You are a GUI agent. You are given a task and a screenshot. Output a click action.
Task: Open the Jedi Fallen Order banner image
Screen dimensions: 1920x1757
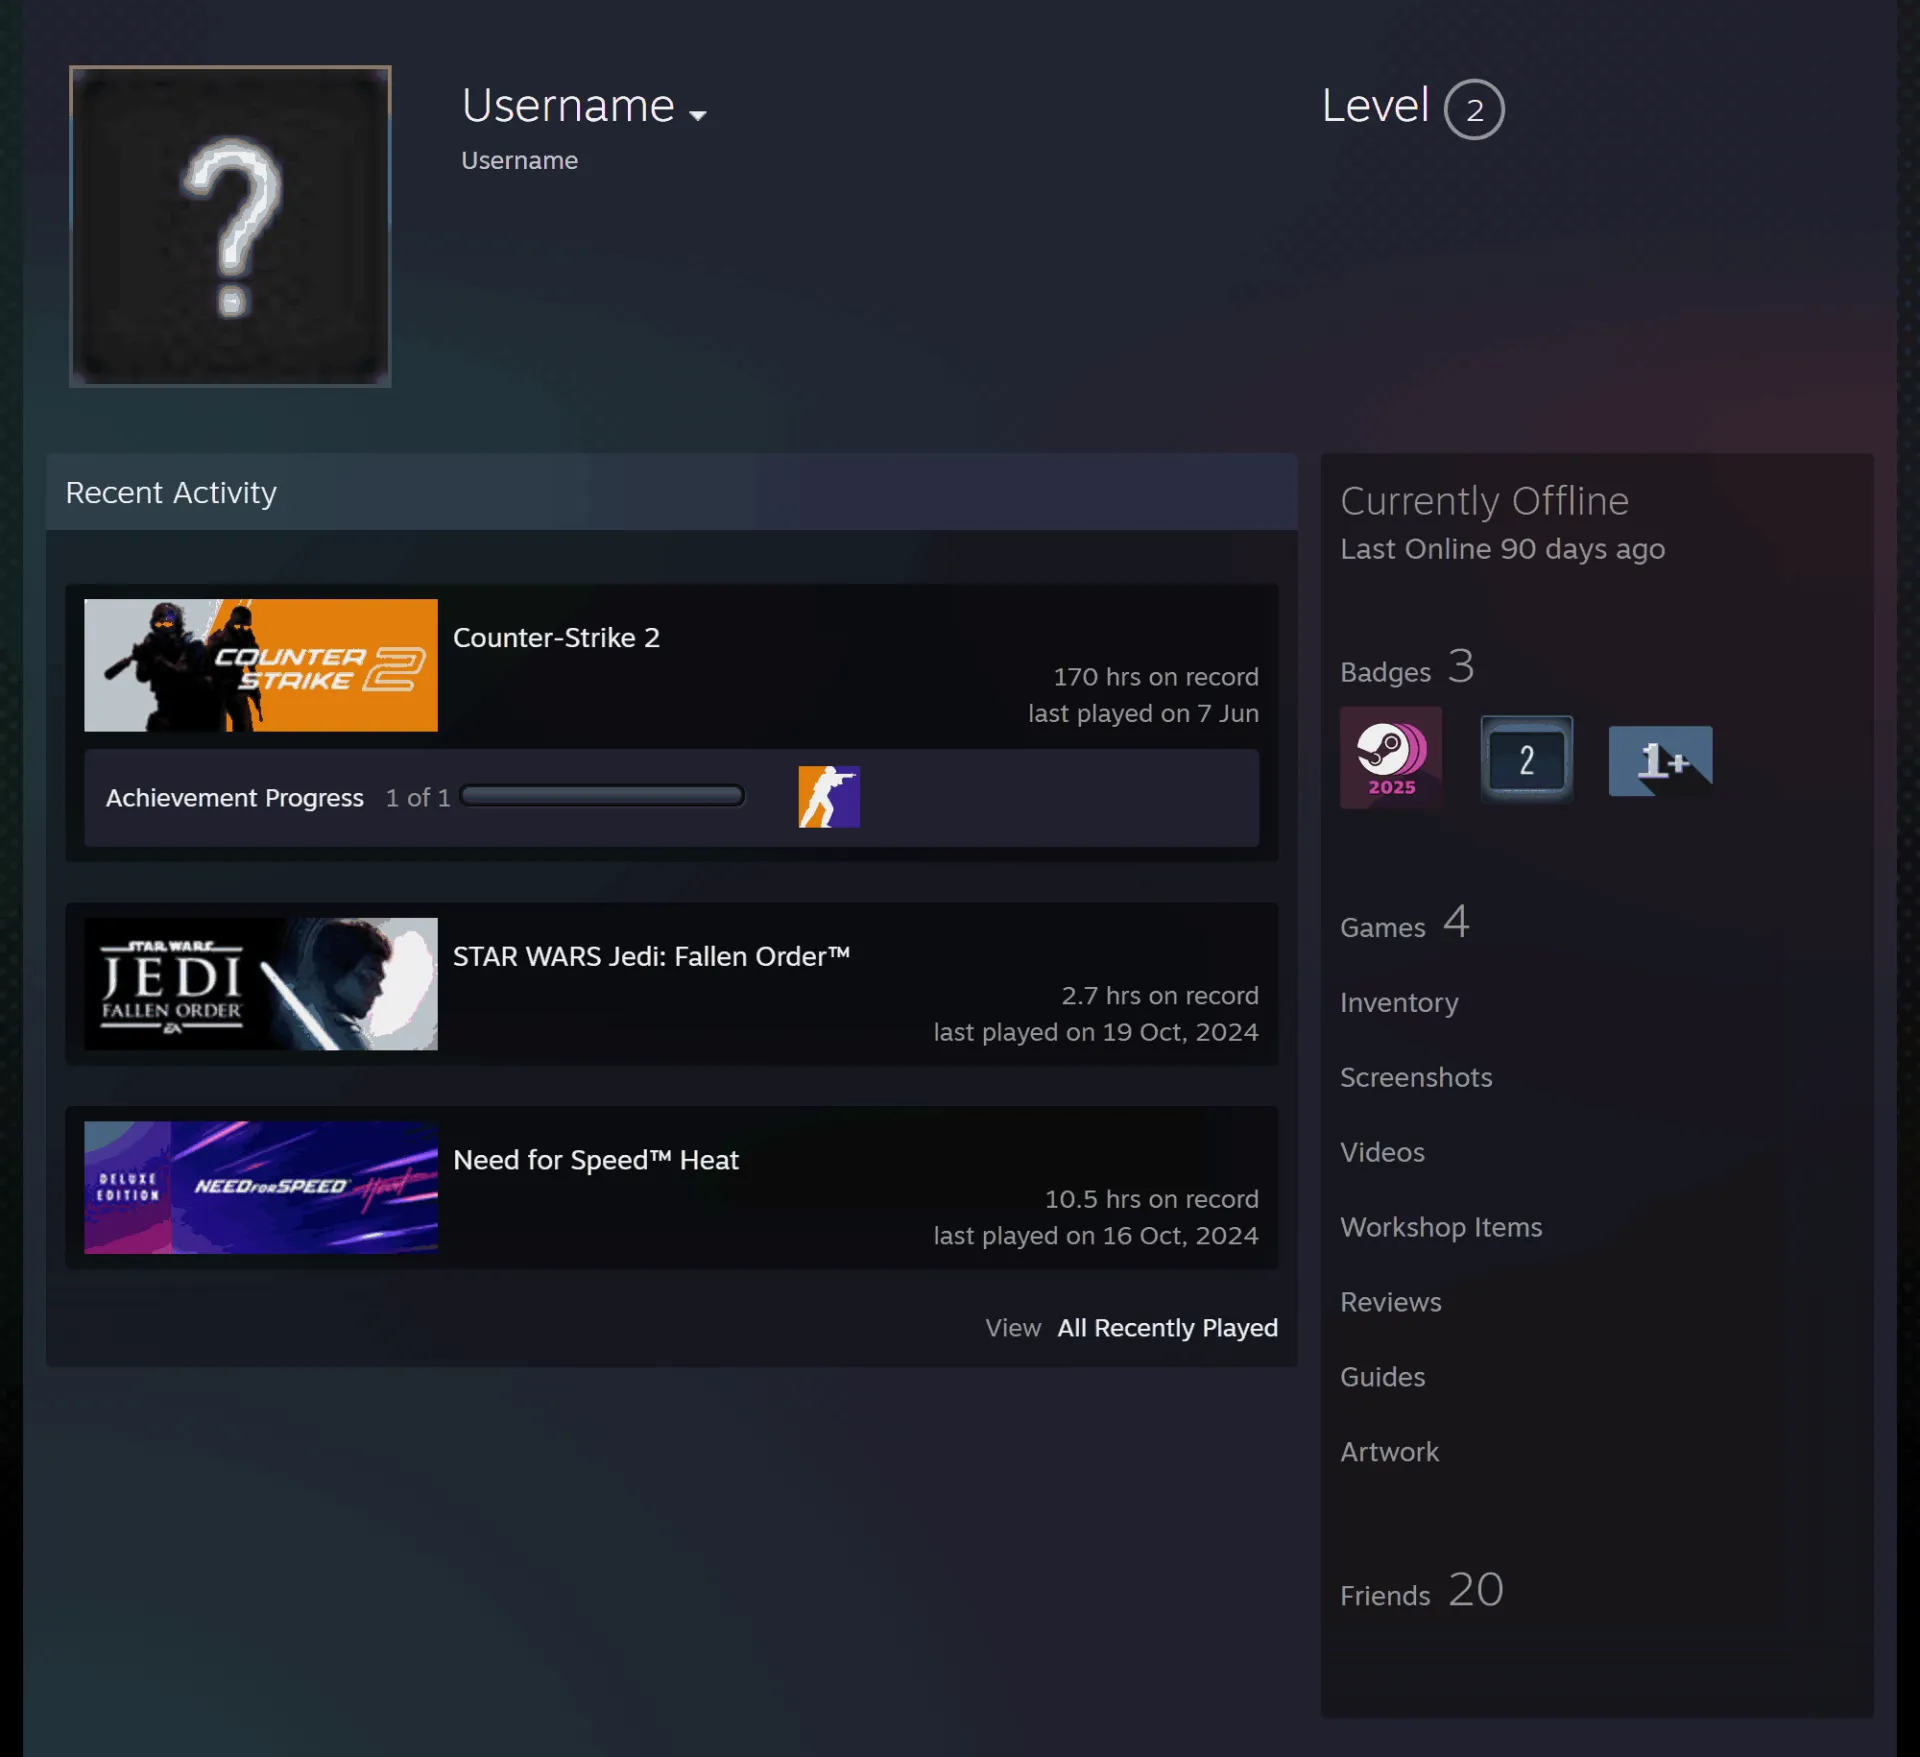click(261, 984)
